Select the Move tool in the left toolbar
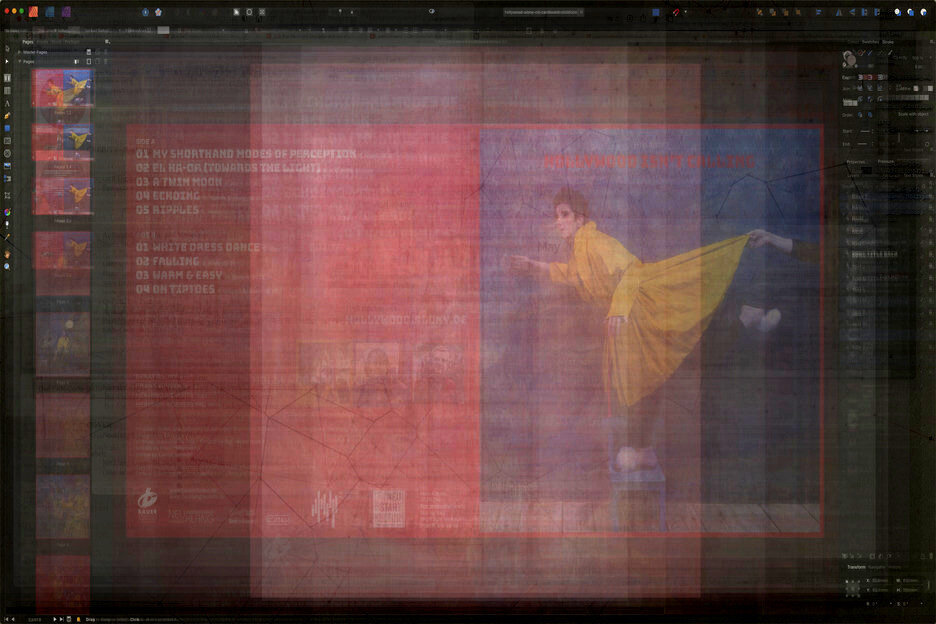Image resolution: width=936 pixels, height=624 pixels. click(7, 49)
